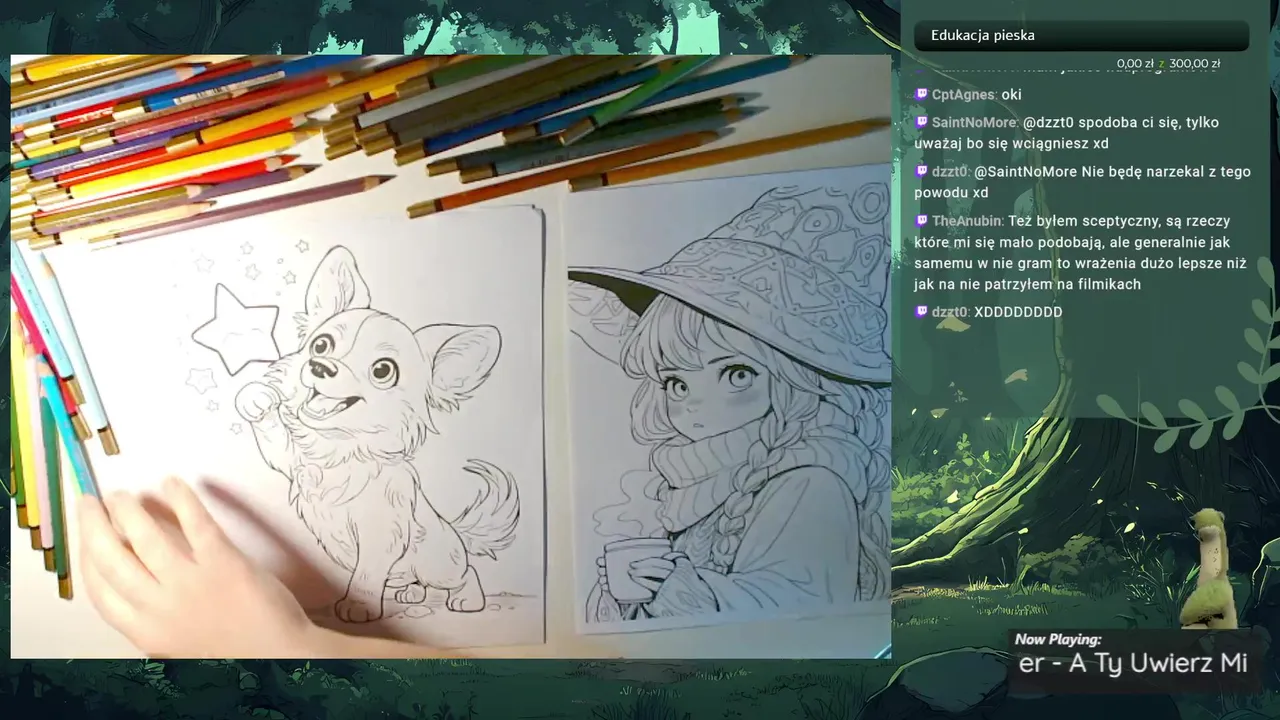1280x720 pixels.
Task: Click the 'Now Playing:' label
Action: 1058,639
